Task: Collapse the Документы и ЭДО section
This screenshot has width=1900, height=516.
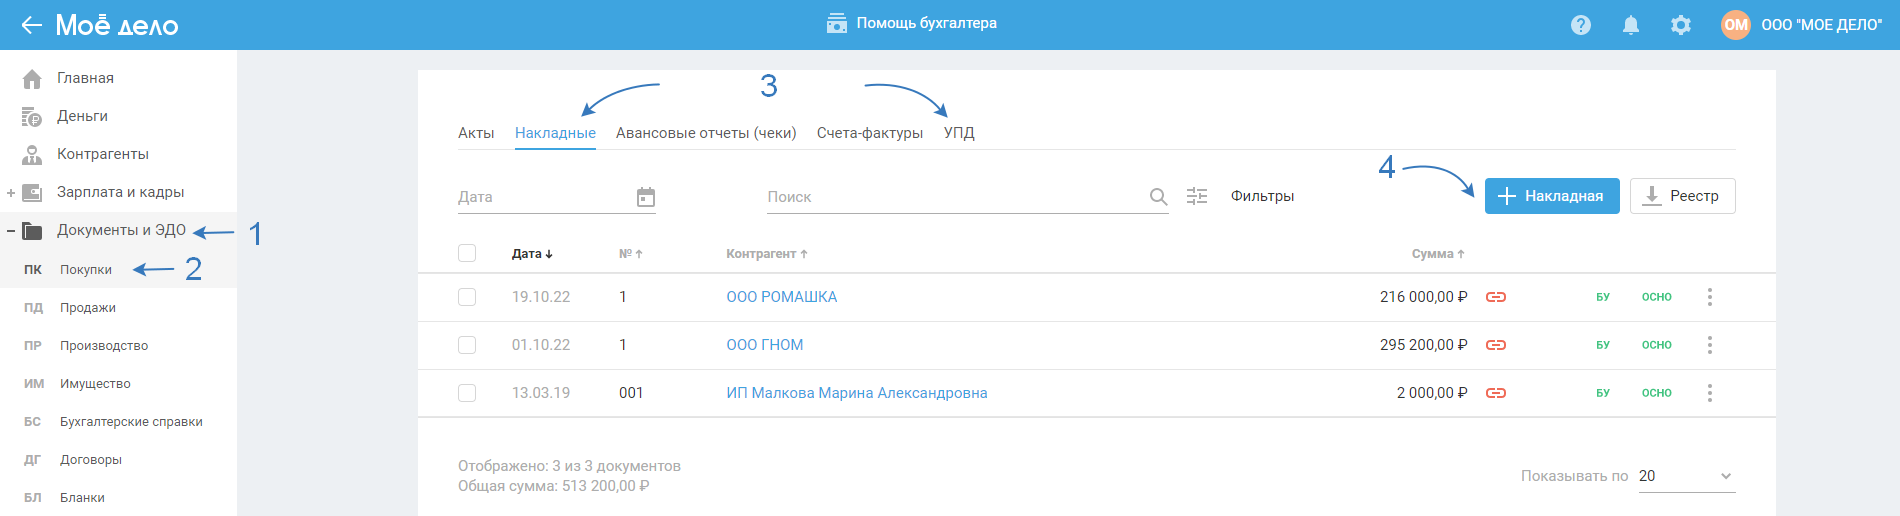Action: click(11, 231)
